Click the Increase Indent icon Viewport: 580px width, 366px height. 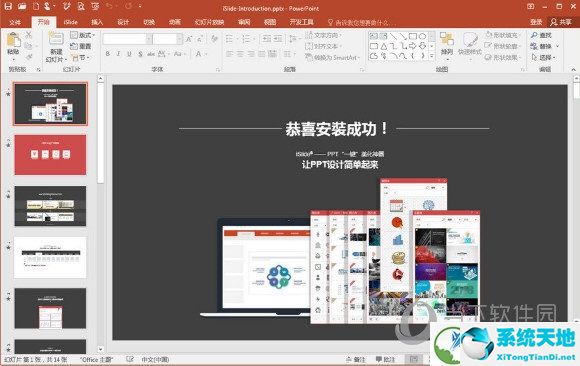point(278,38)
